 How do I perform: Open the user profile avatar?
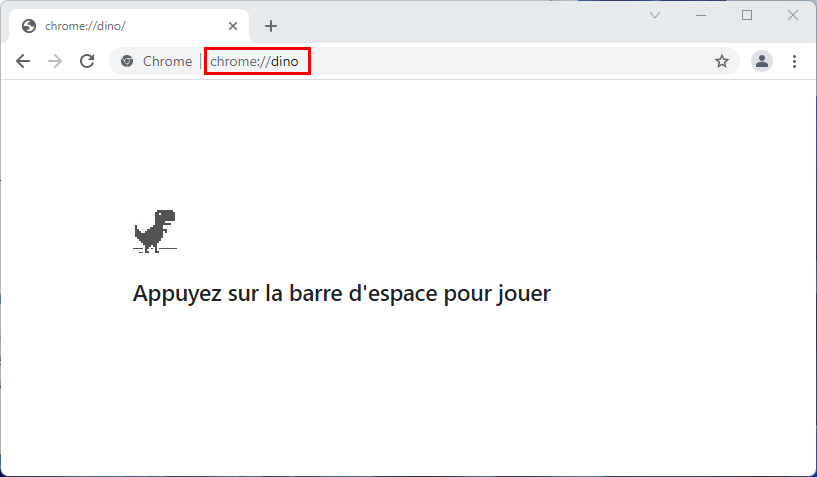761,61
